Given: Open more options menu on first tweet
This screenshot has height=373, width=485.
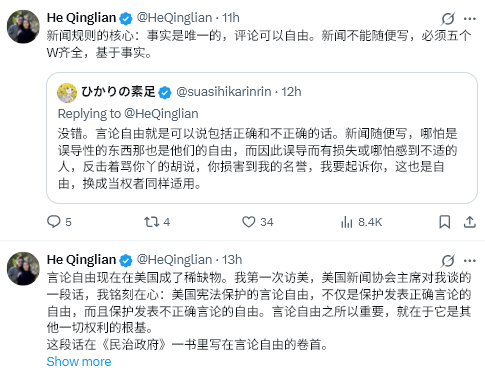Looking at the screenshot, I should pyautogui.click(x=470, y=19).
